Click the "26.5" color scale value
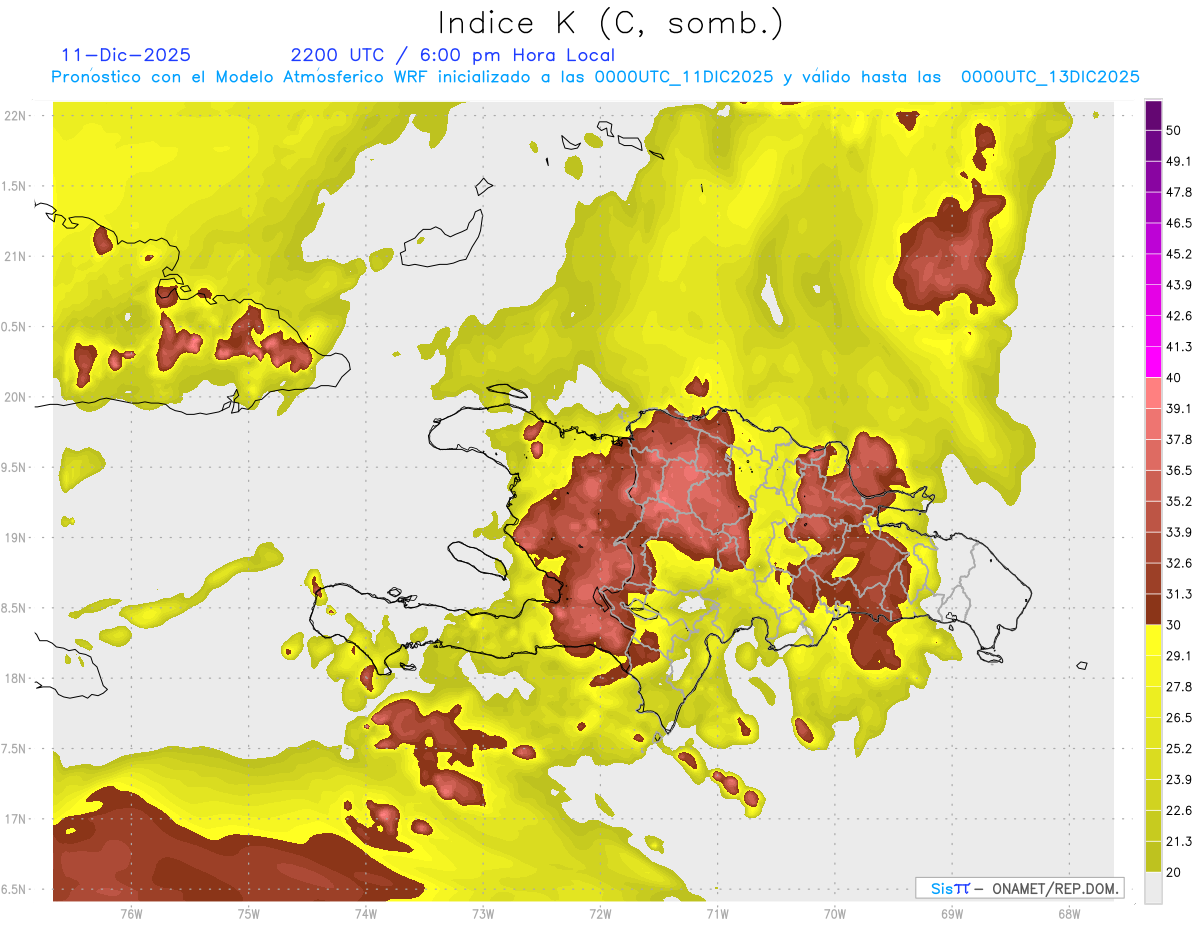 pyautogui.click(x=1179, y=718)
